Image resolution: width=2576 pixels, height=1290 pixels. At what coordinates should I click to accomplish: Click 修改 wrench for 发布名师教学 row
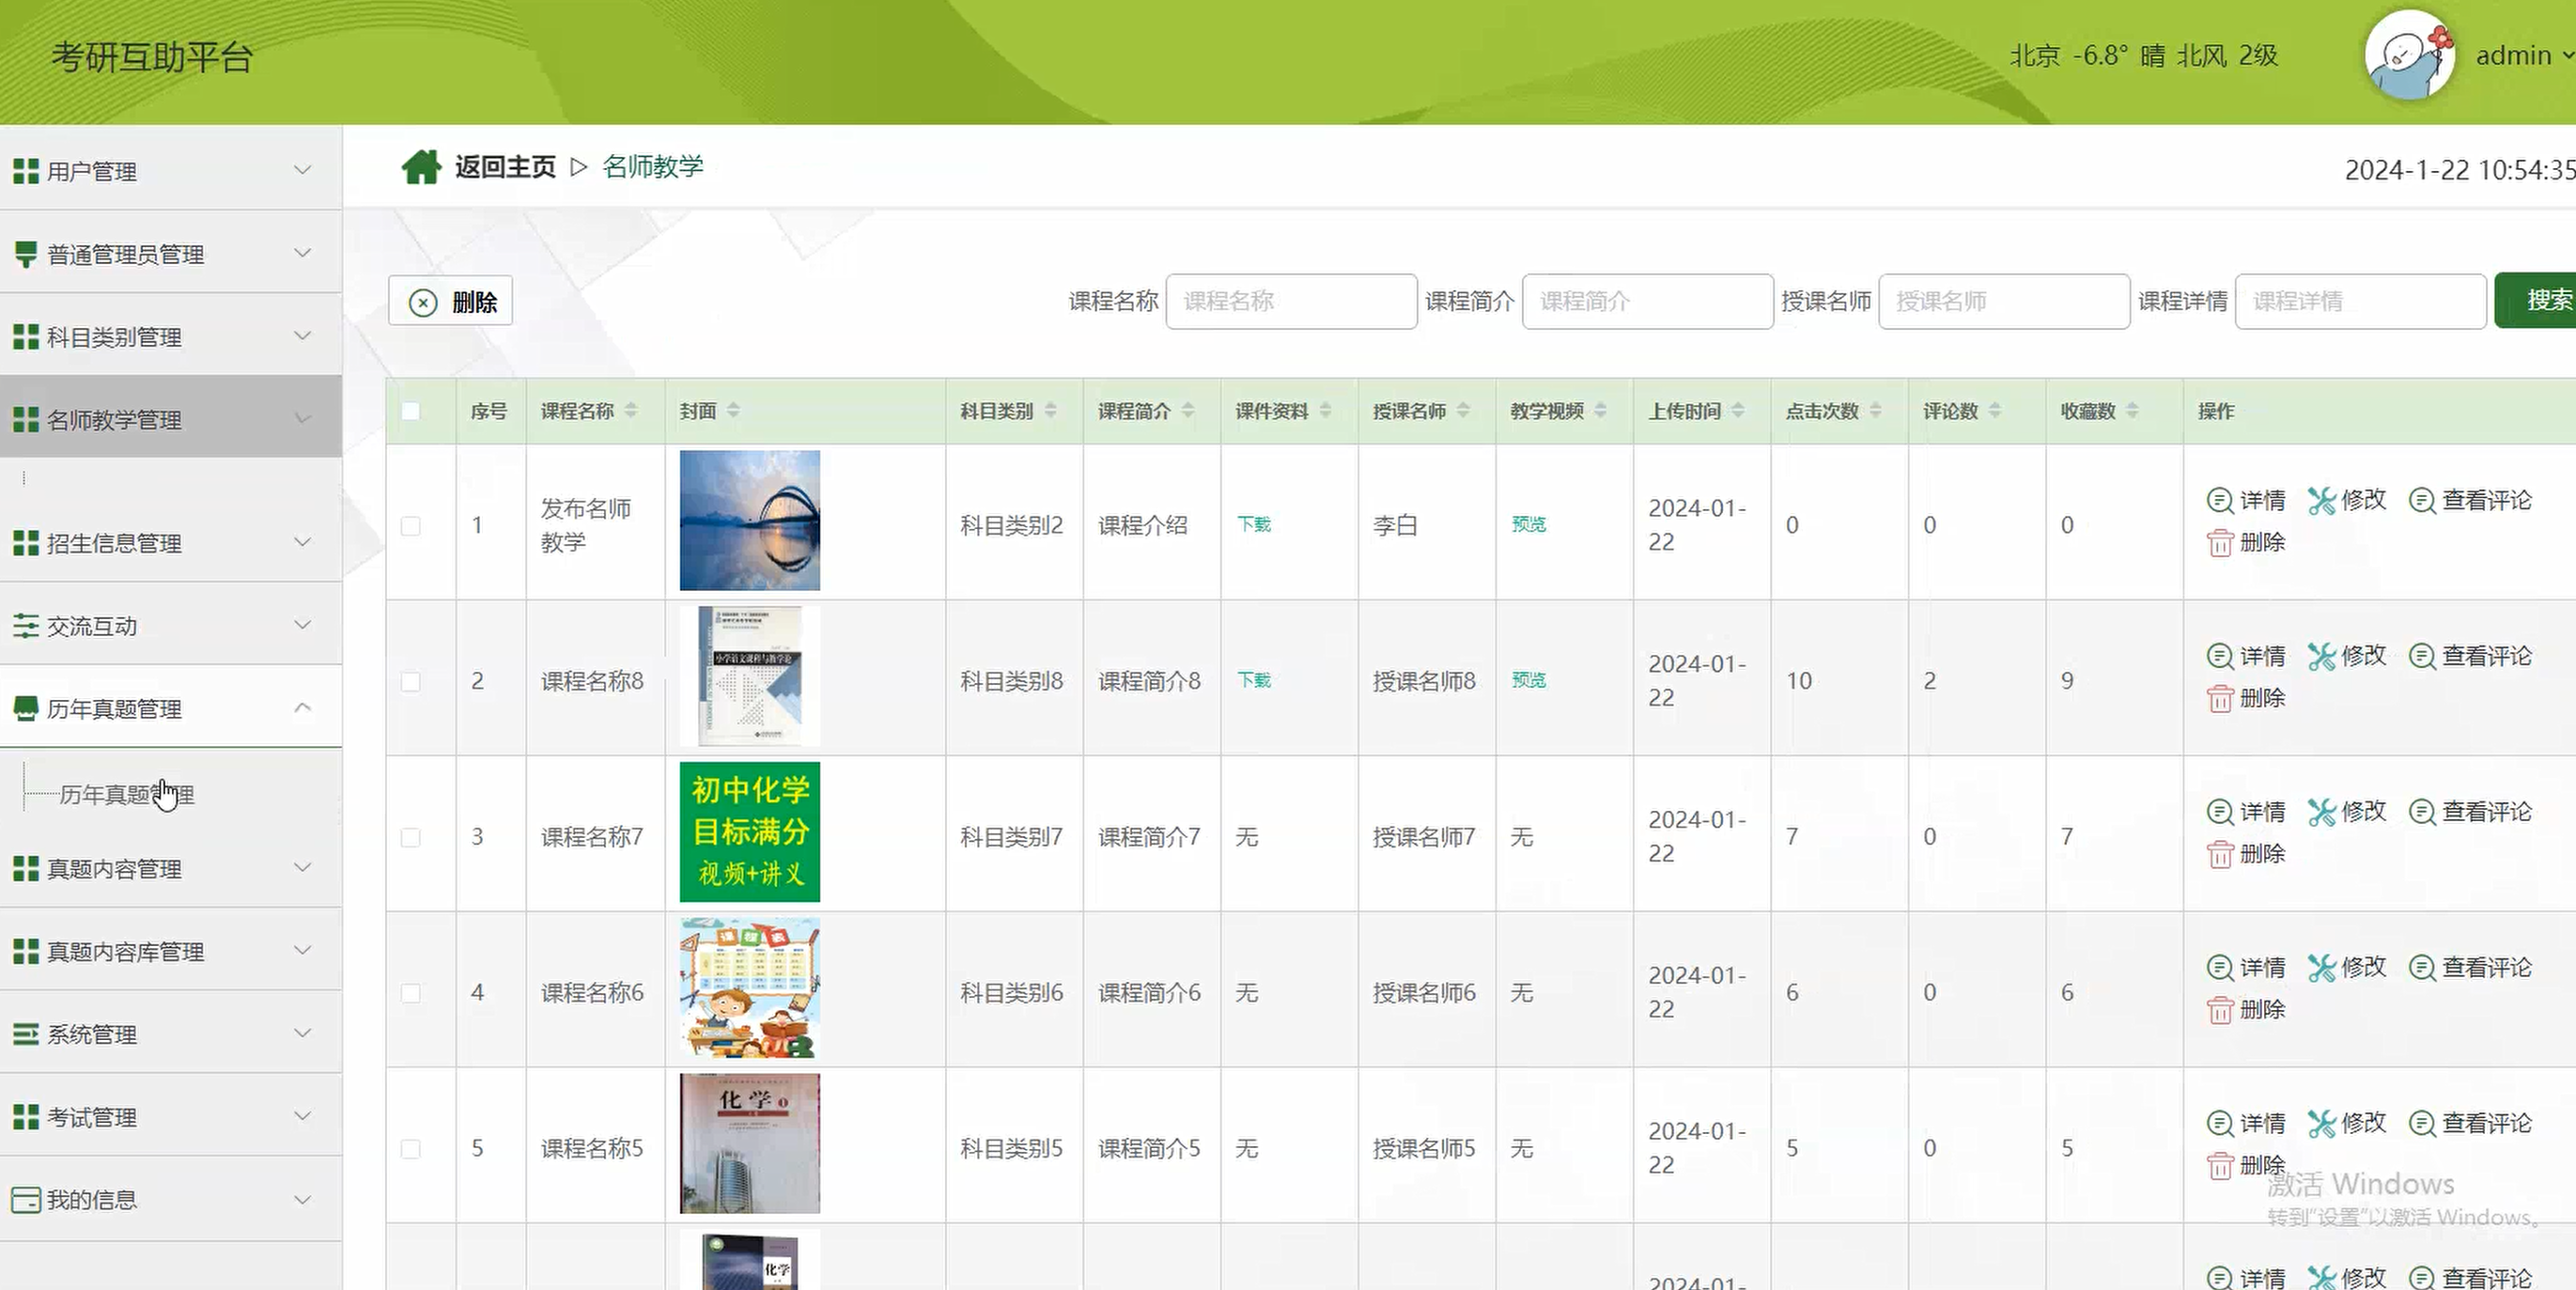pyautogui.click(x=2347, y=500)
